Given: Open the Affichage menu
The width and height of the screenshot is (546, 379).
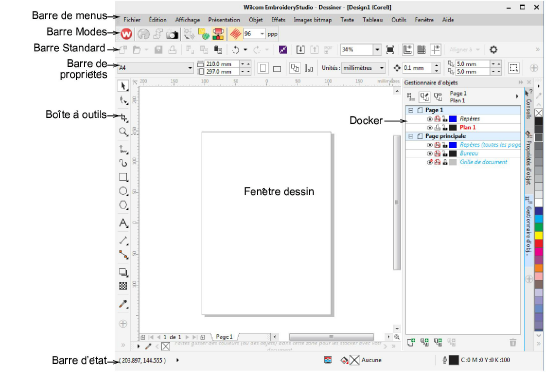Looking at the screenshot, I should point(188,20).
